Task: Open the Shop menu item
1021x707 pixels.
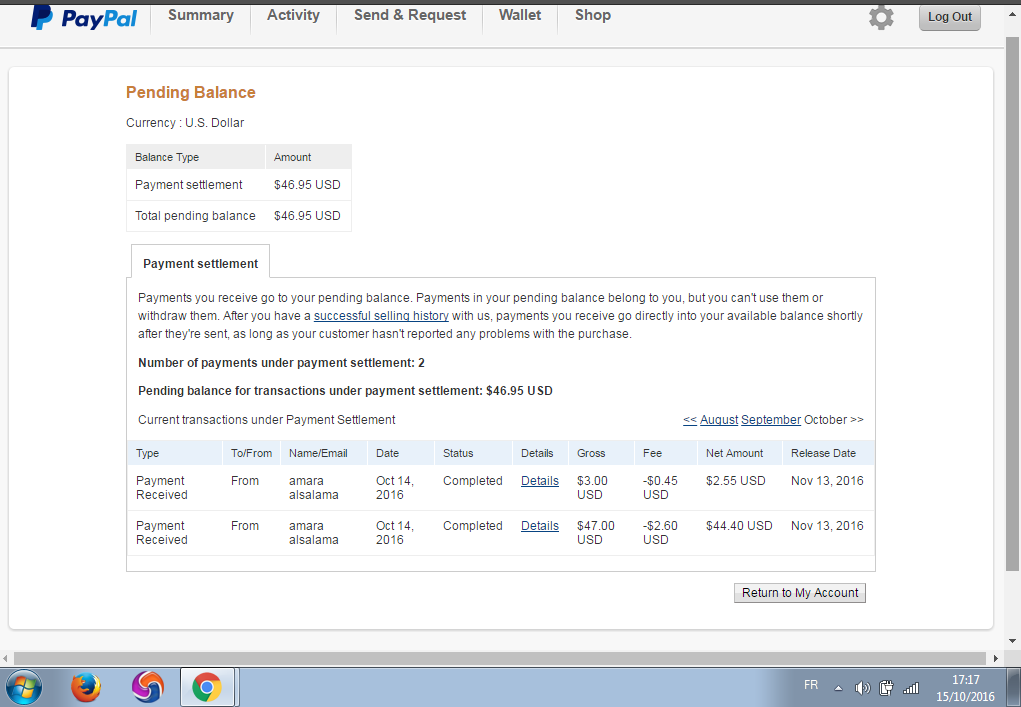Action: (593, 15)
